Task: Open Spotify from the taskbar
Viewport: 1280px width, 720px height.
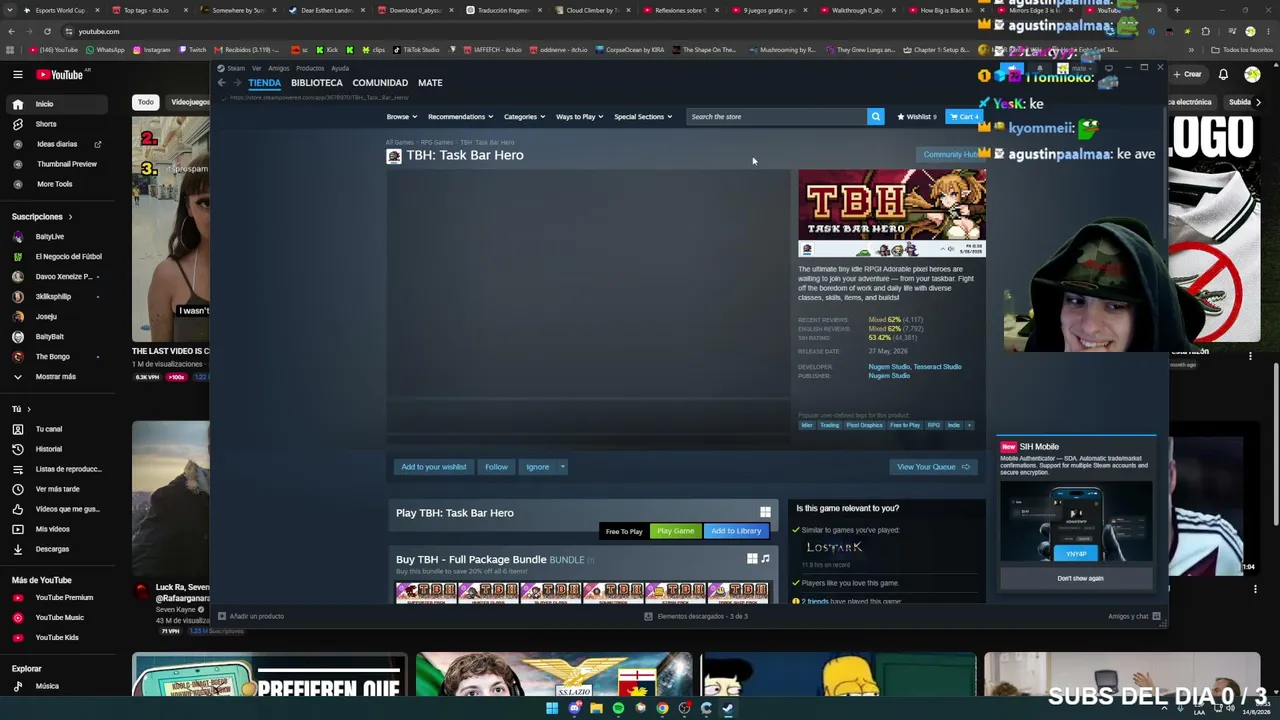Action: coord(618,709)
